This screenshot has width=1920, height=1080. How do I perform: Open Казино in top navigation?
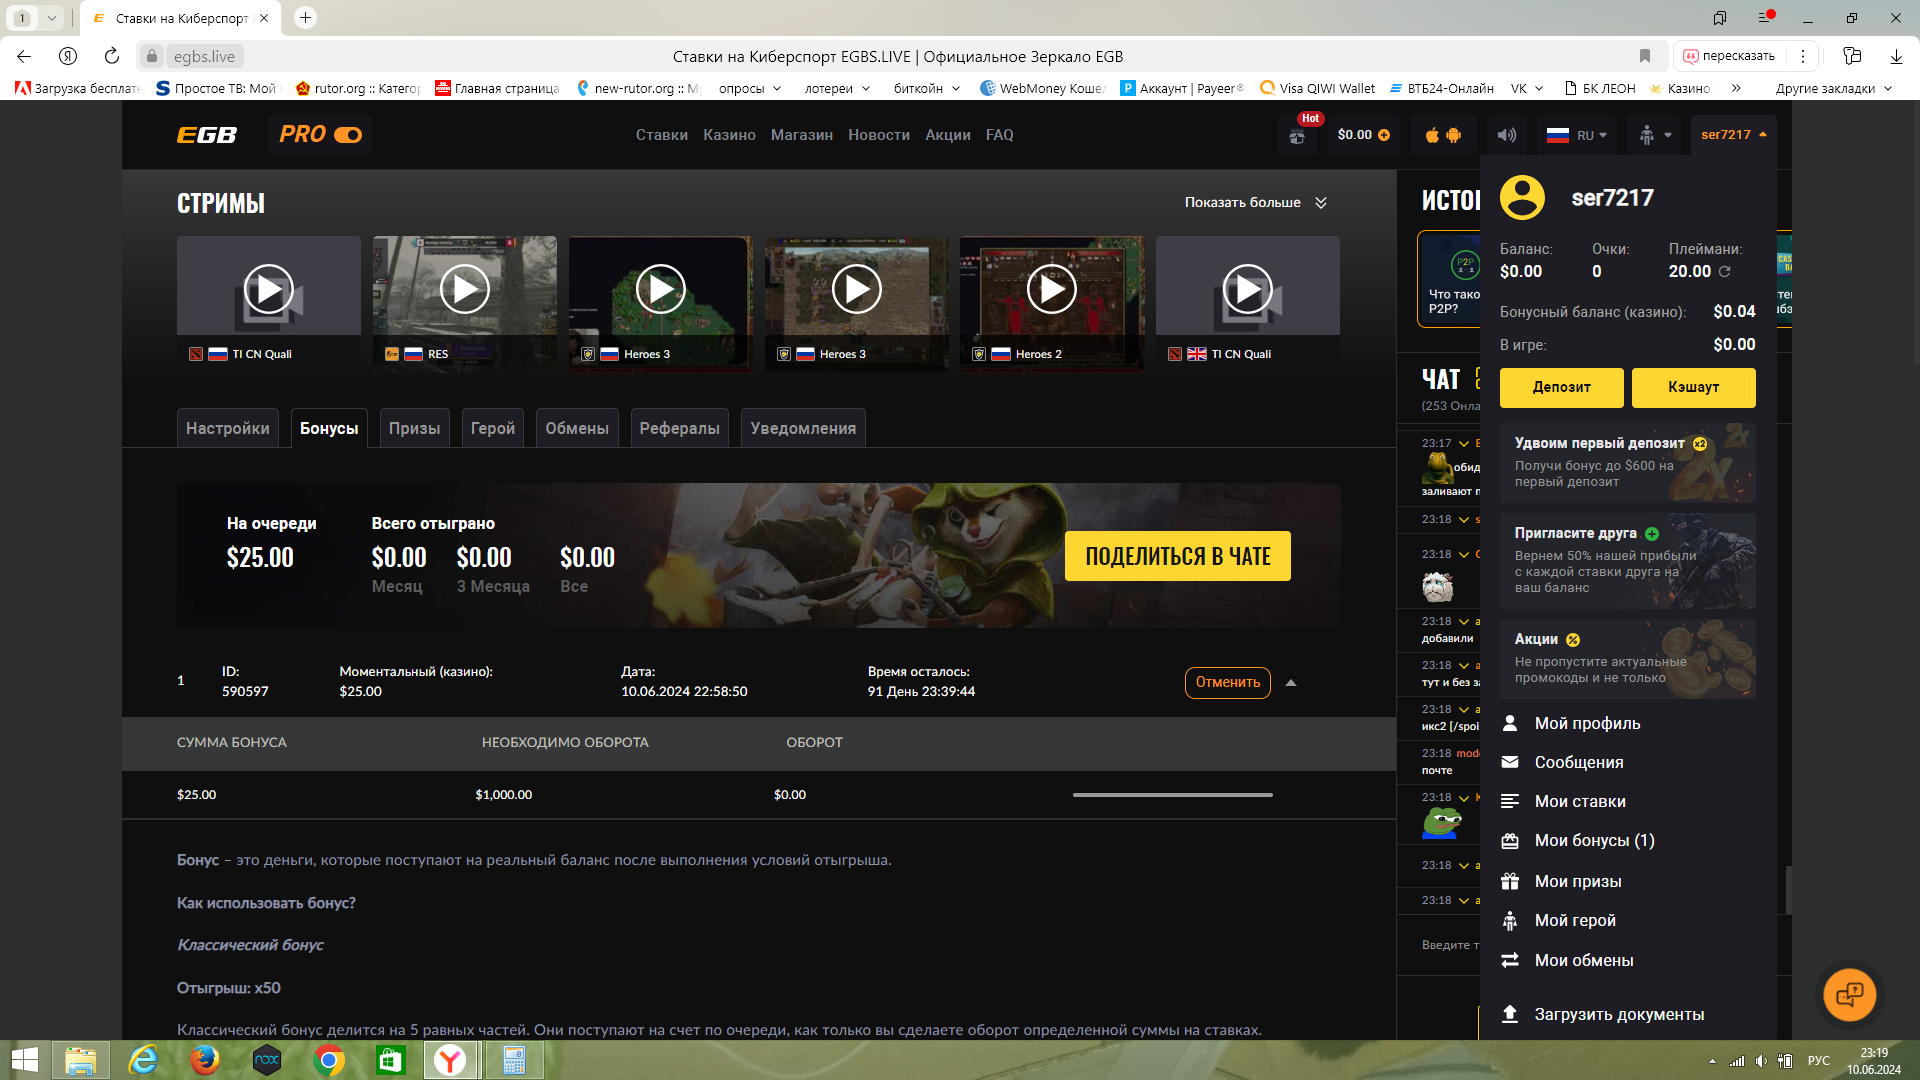pos(729,135)
